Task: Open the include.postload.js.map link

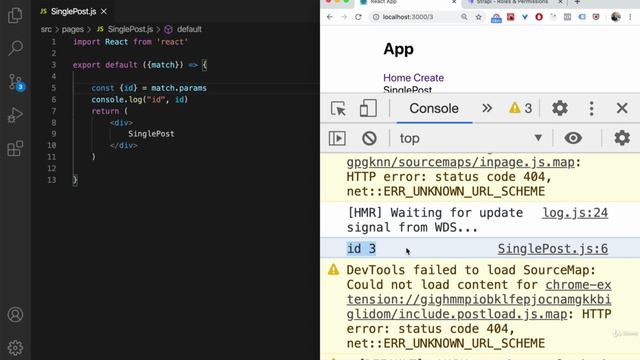Action: click(457, 314)
